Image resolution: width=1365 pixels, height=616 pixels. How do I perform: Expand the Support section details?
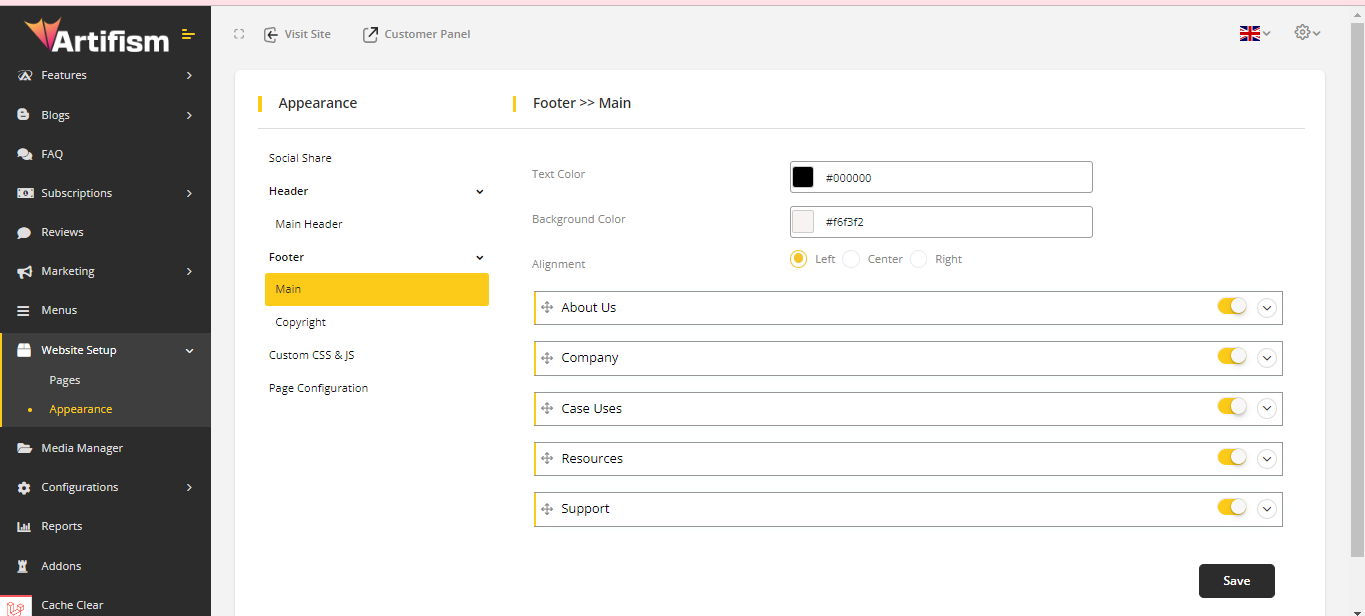(x=1267, y=509)
